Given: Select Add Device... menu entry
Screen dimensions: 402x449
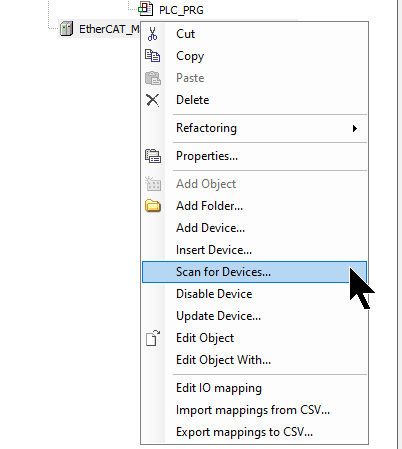Looking at the screenshot, I should click(x=255, y=228).
